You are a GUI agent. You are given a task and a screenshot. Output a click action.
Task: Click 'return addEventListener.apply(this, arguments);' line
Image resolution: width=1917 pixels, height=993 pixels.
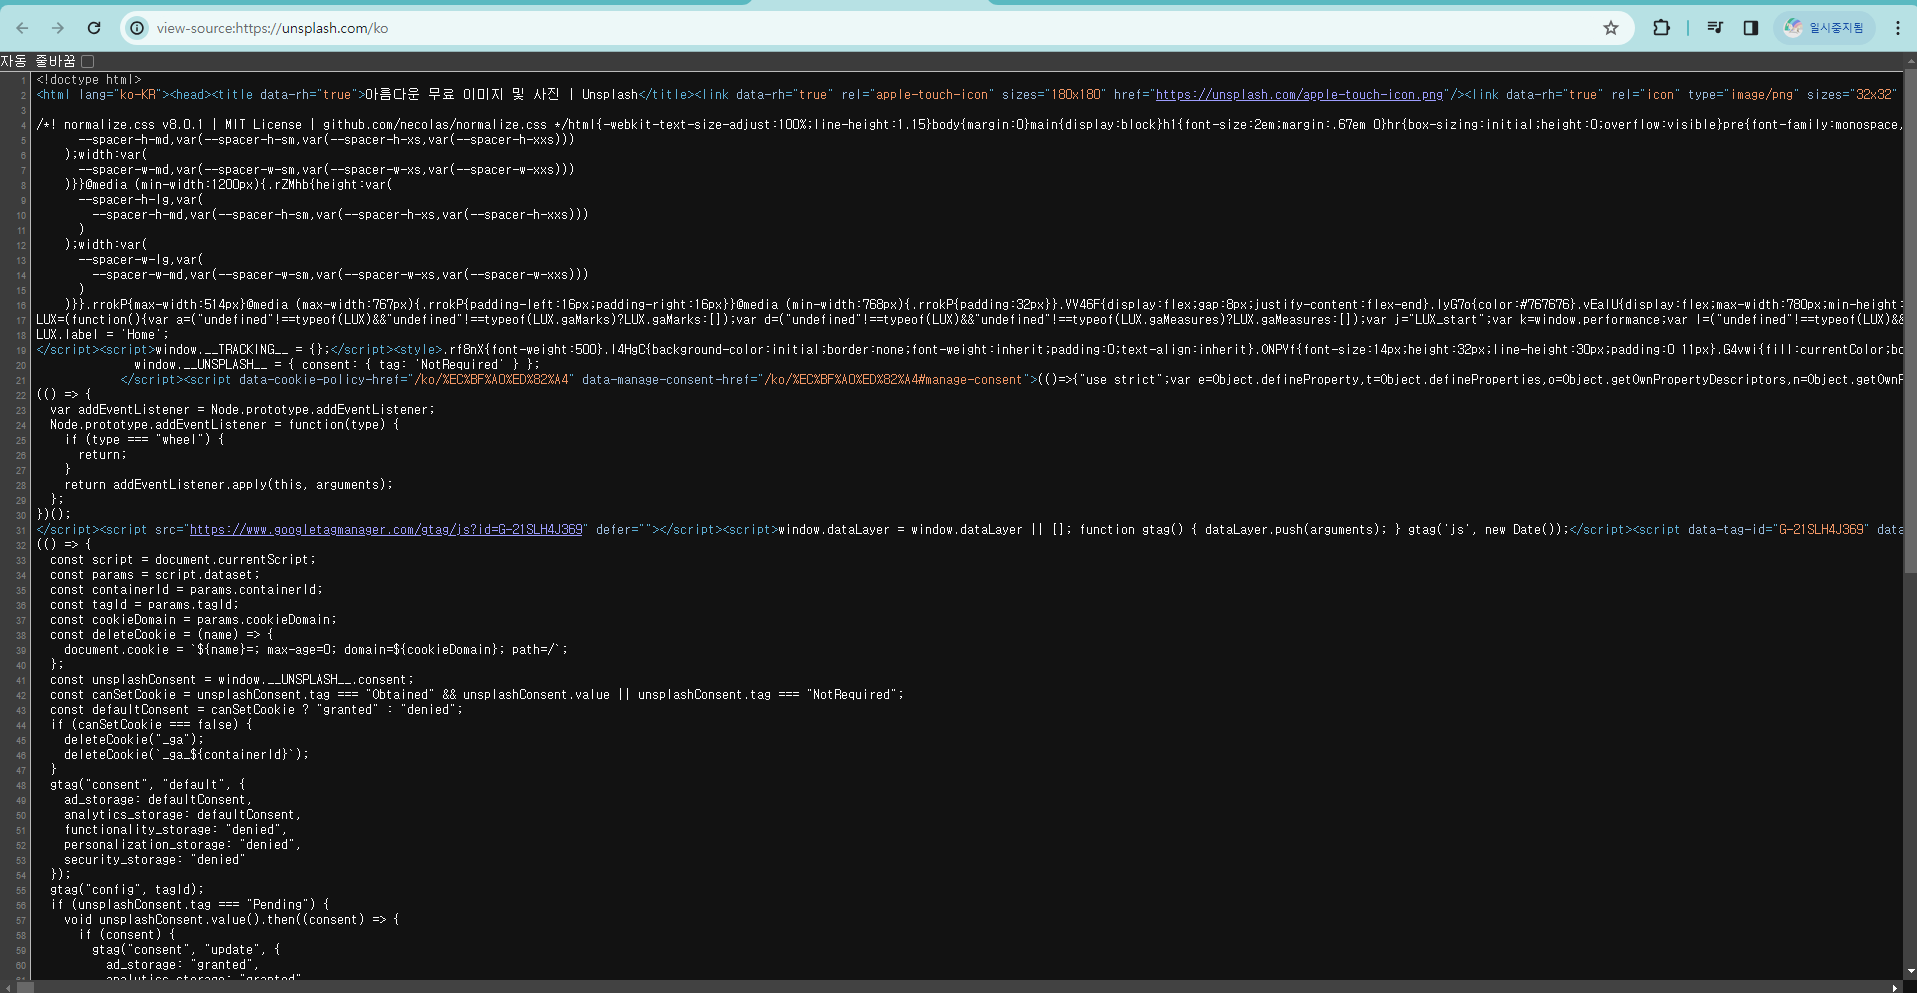[x=229, y=485]
